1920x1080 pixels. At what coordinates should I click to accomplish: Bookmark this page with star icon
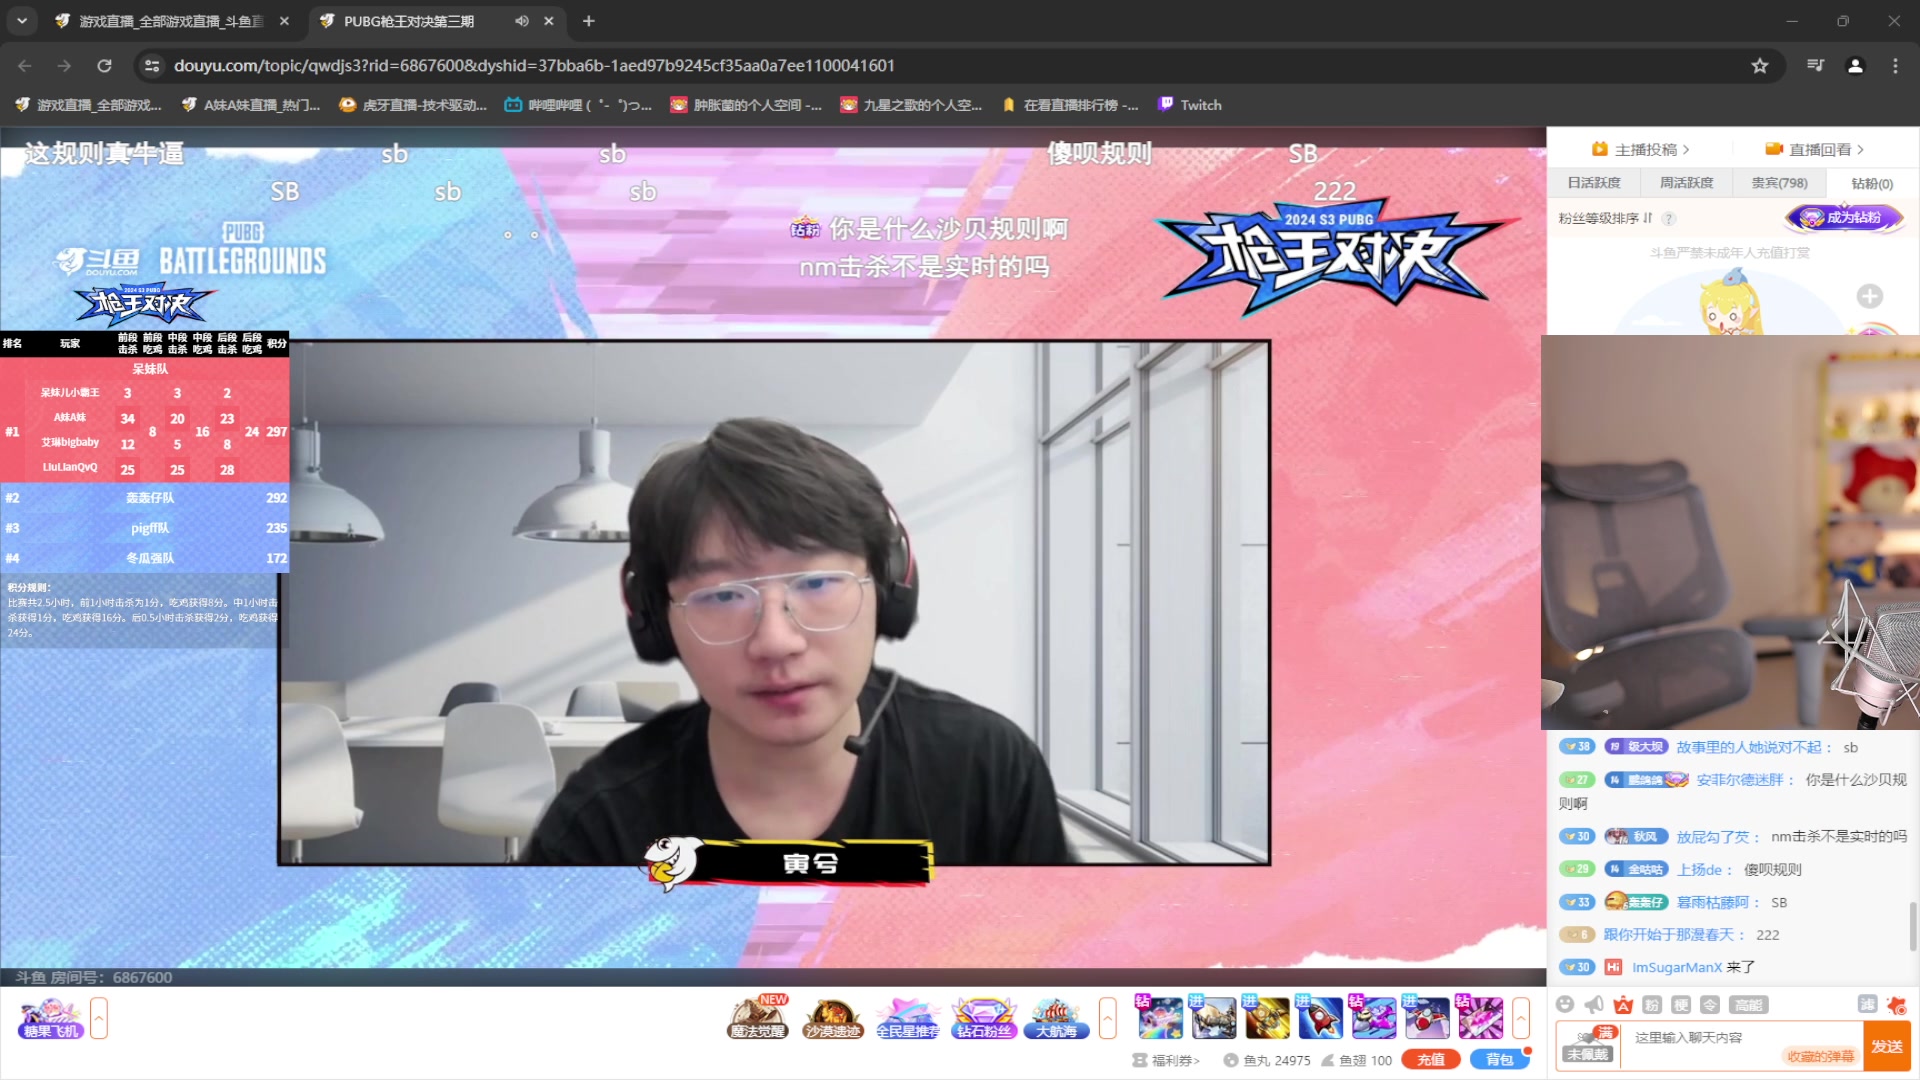point(1760,66)
